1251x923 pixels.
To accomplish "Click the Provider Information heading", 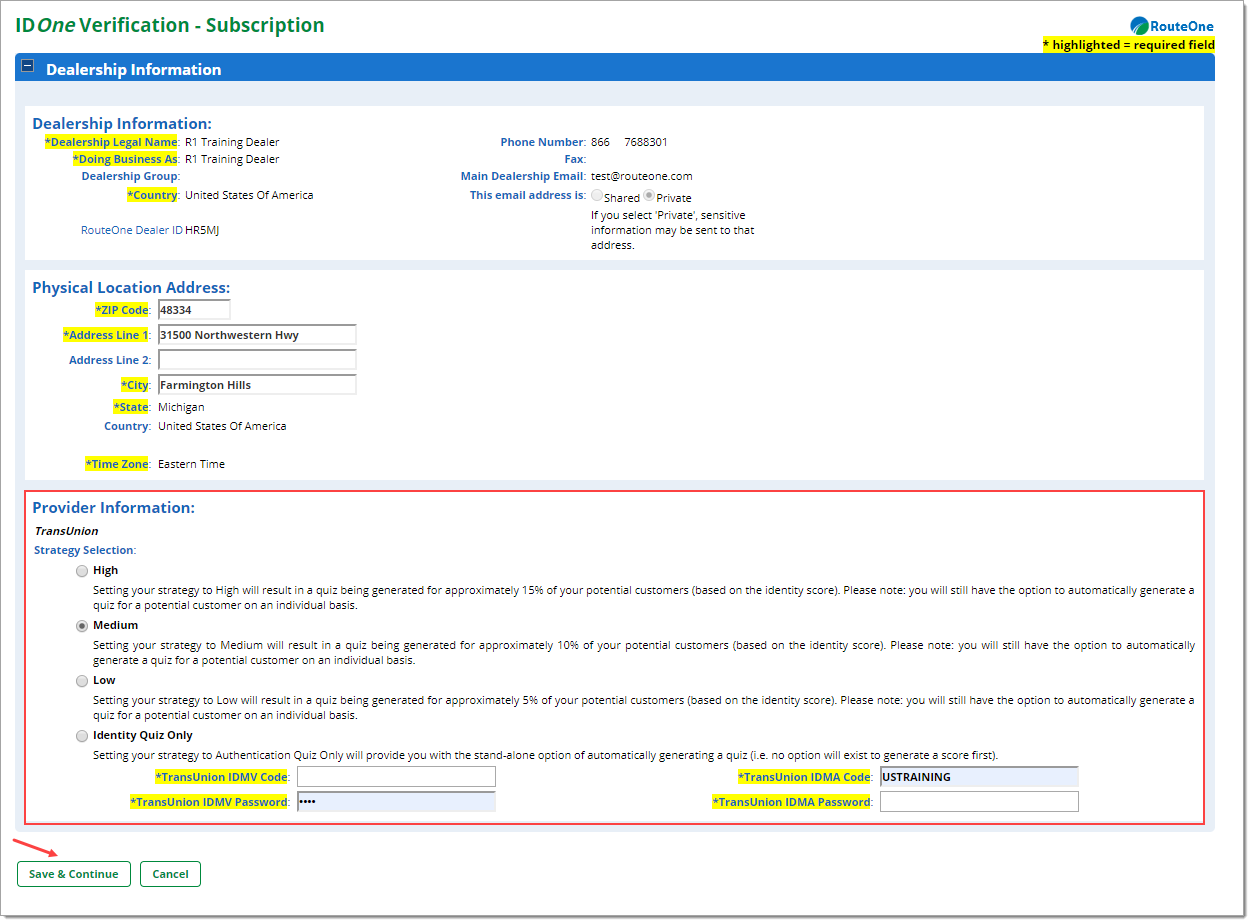I will pyautogui.click(x=114, y=508).
